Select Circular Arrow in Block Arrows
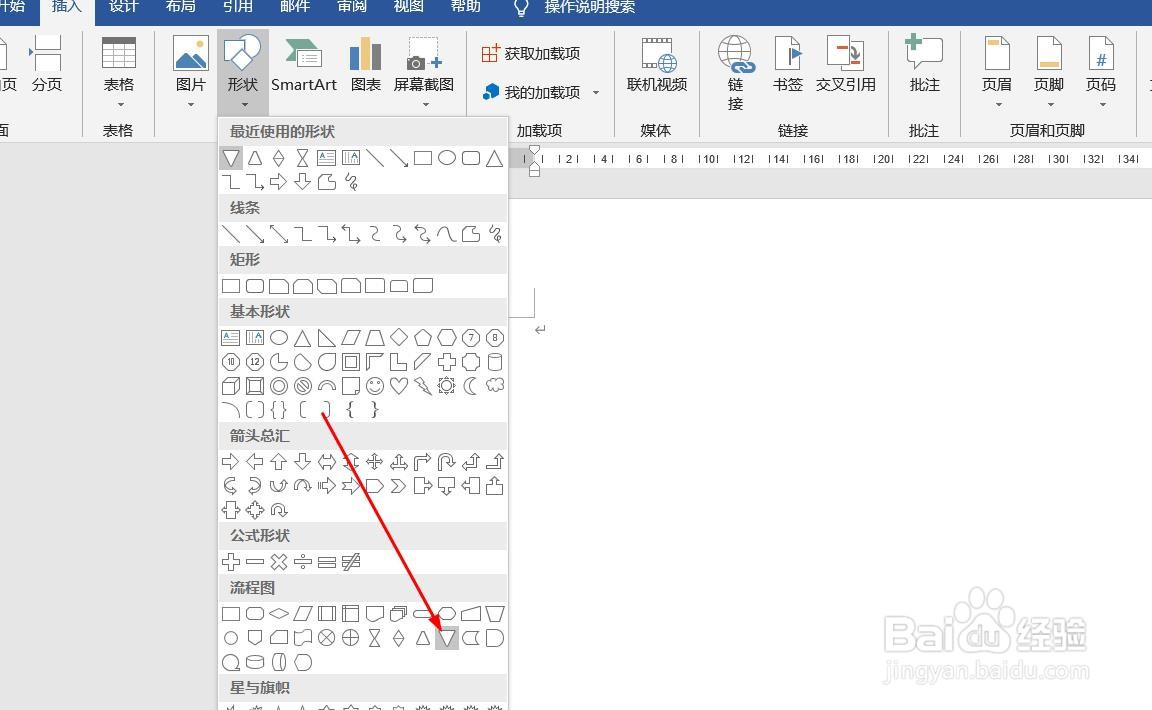1152x710 pixels. click(x=278, y=510)
